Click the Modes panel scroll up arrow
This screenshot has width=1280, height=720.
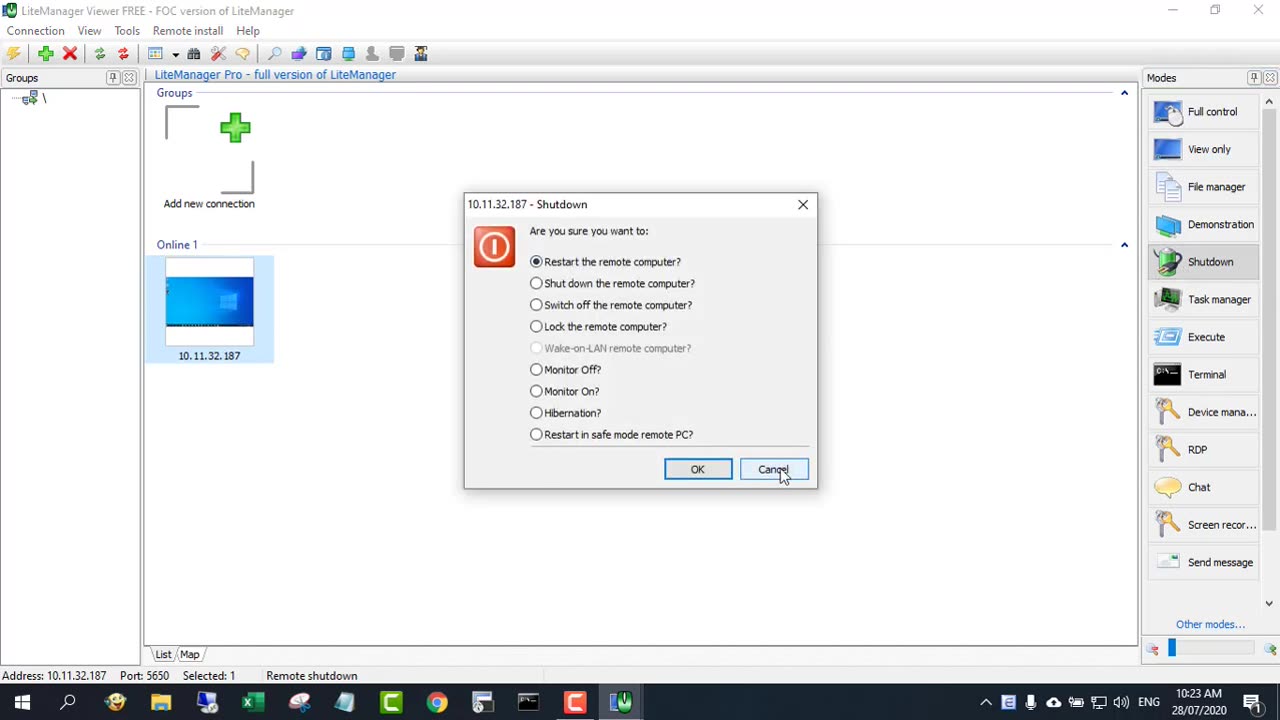coord(1270,102)
